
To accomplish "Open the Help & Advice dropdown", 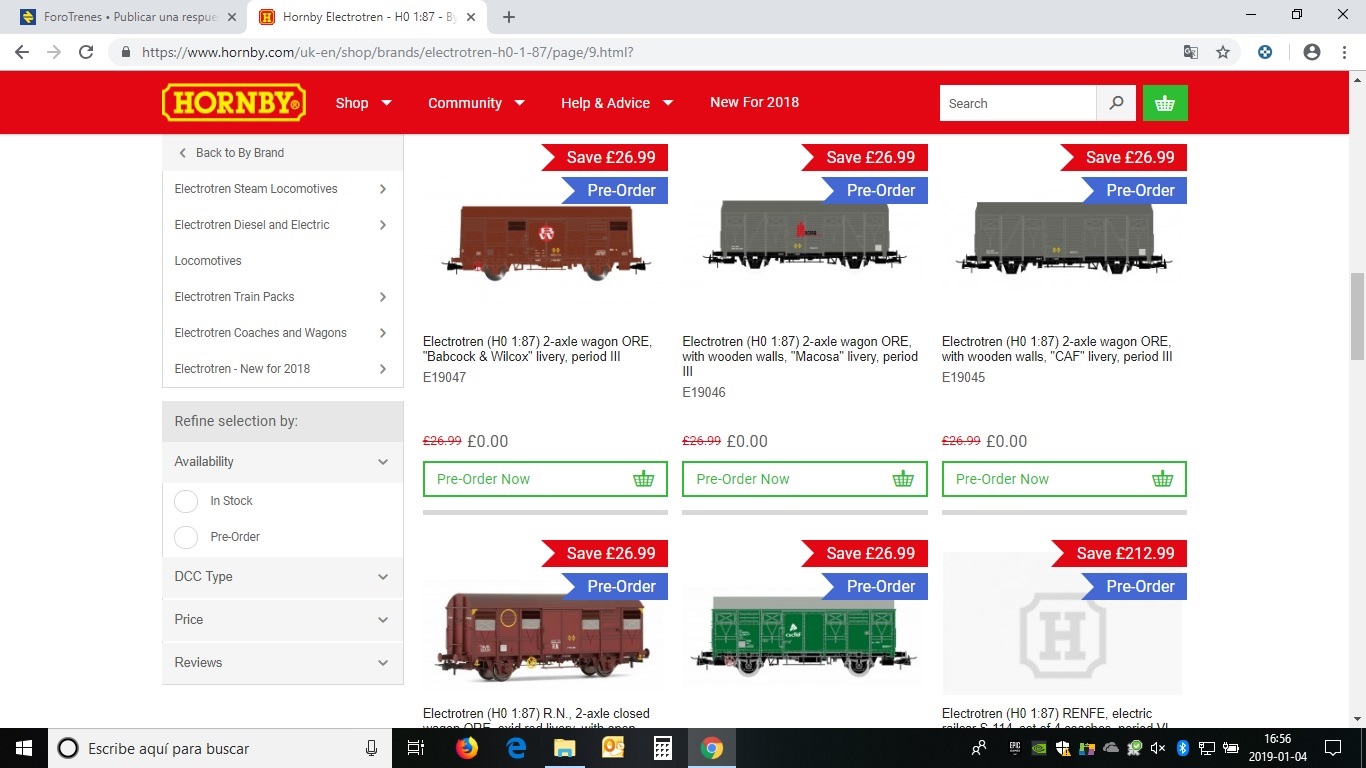I will click(x=617, y=103).
